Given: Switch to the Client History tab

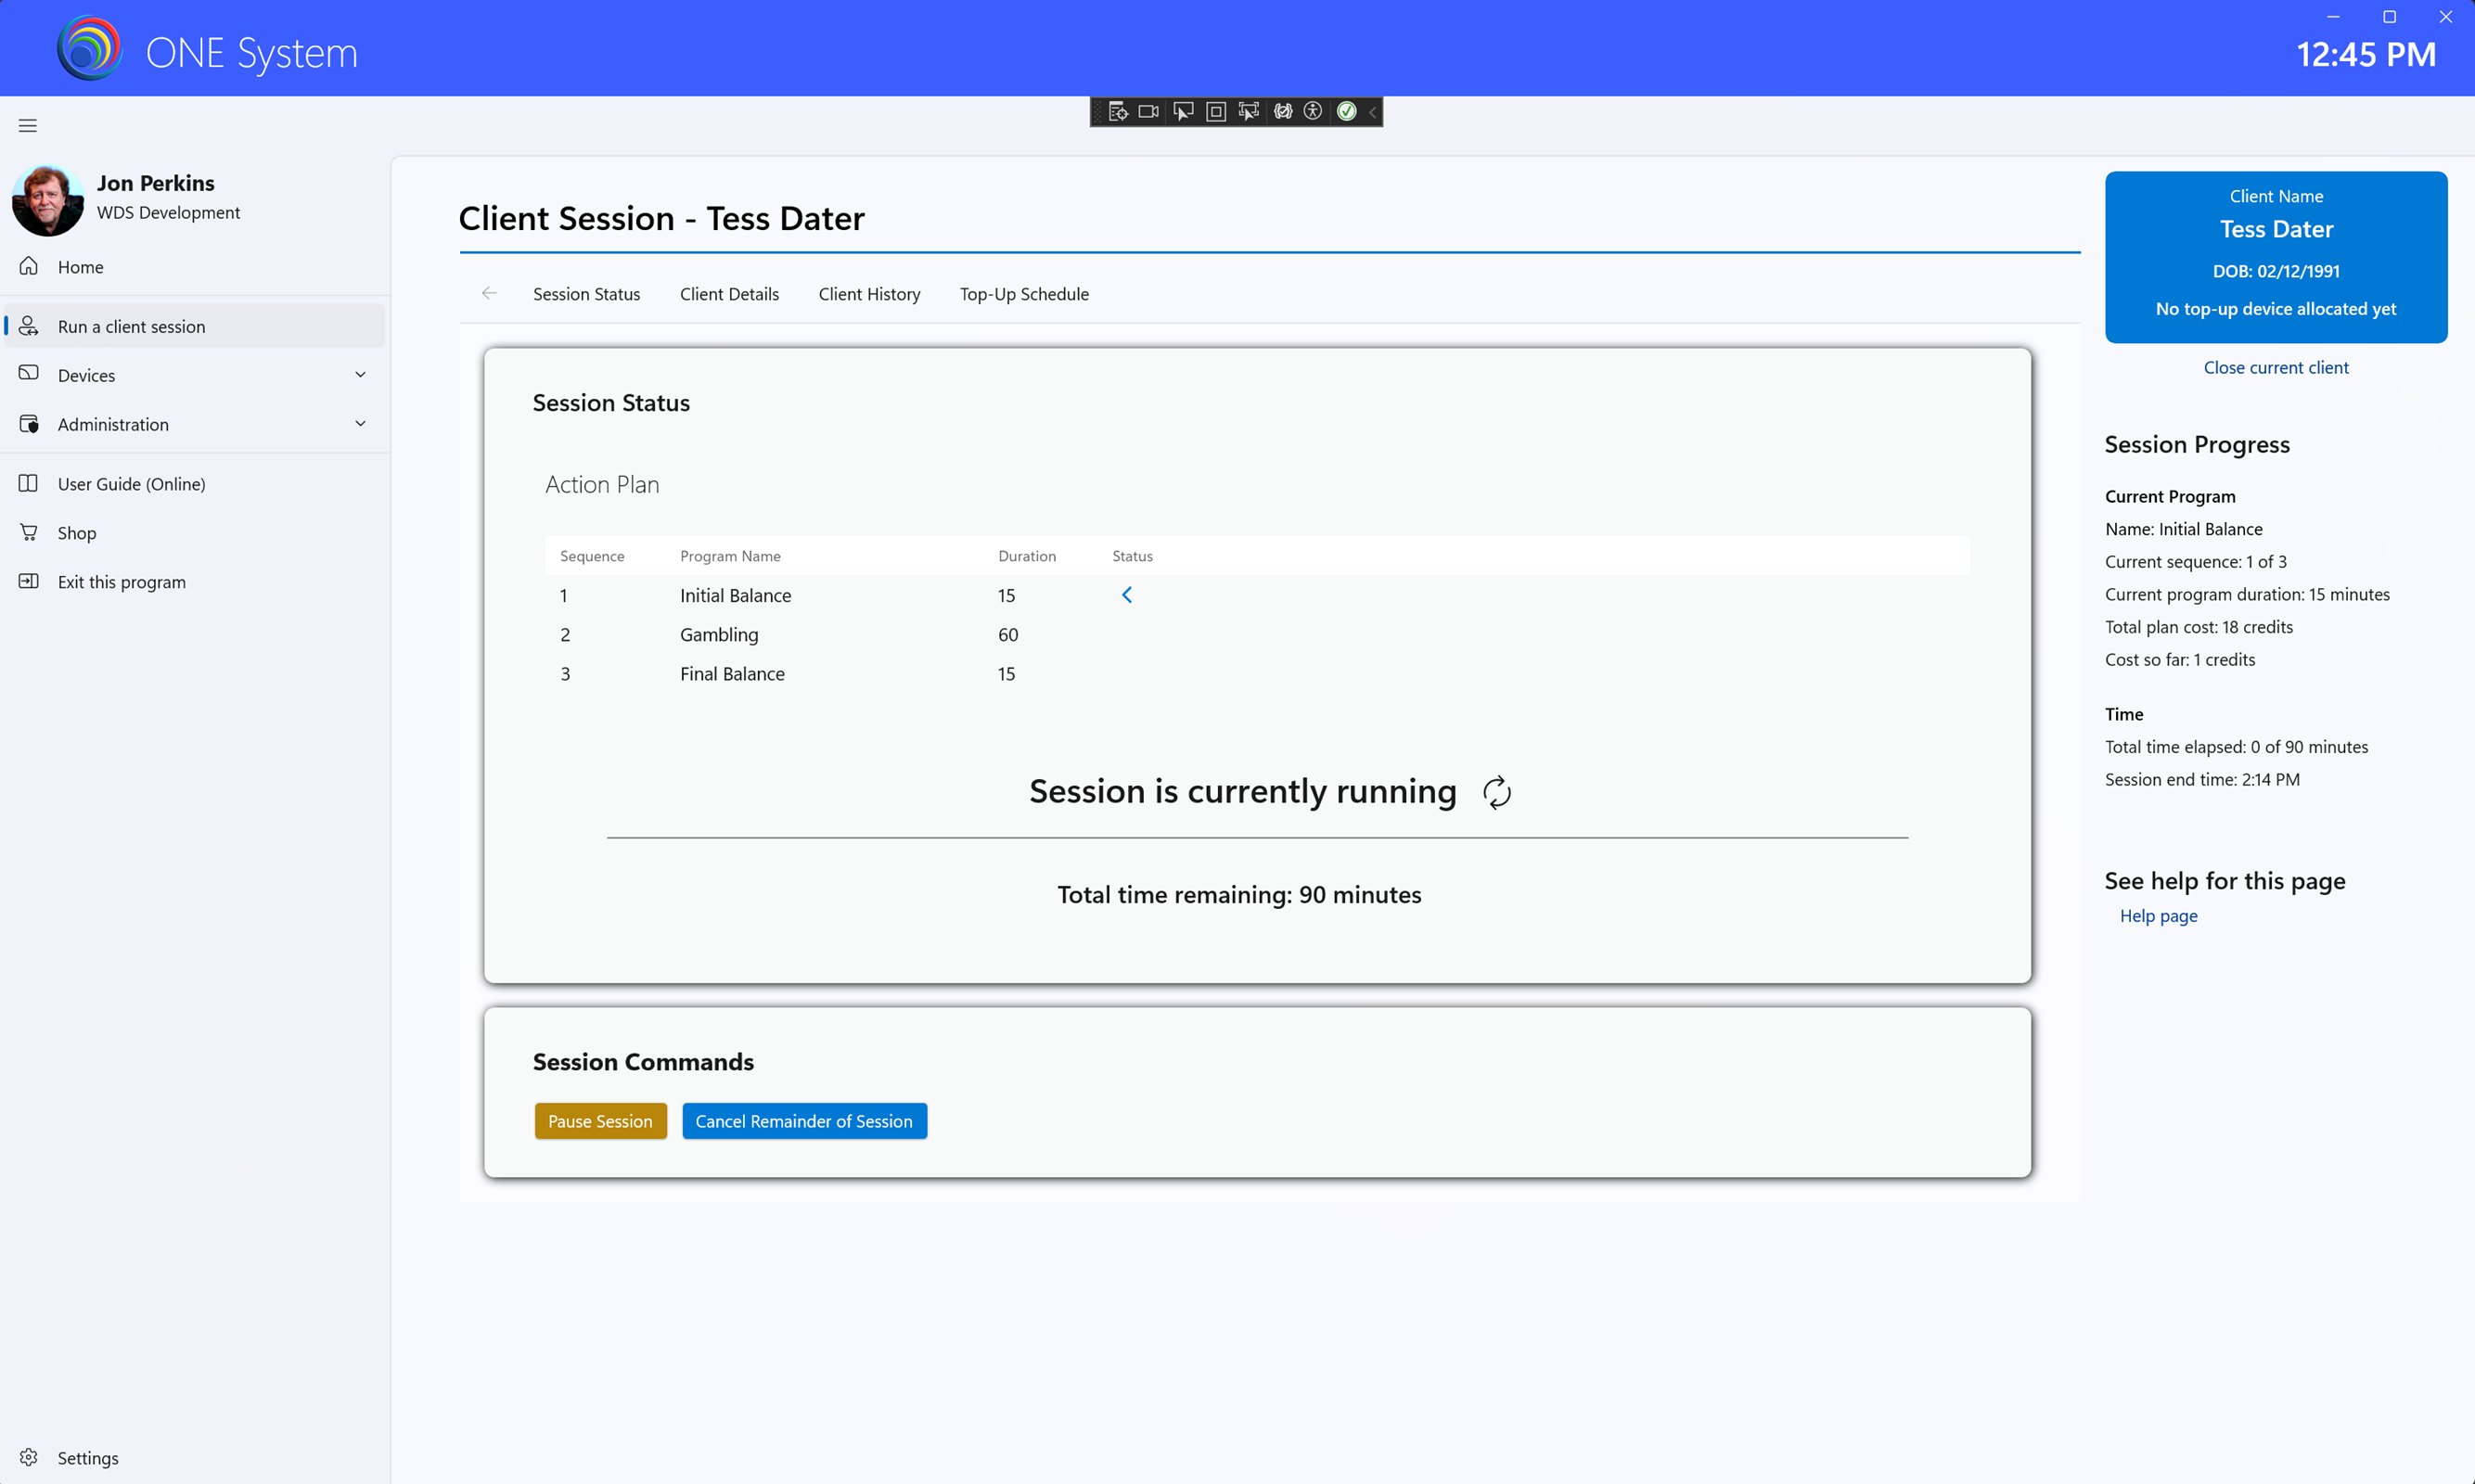Looking at the screenshot, I should pyautogui.click(x=869, y=294).
